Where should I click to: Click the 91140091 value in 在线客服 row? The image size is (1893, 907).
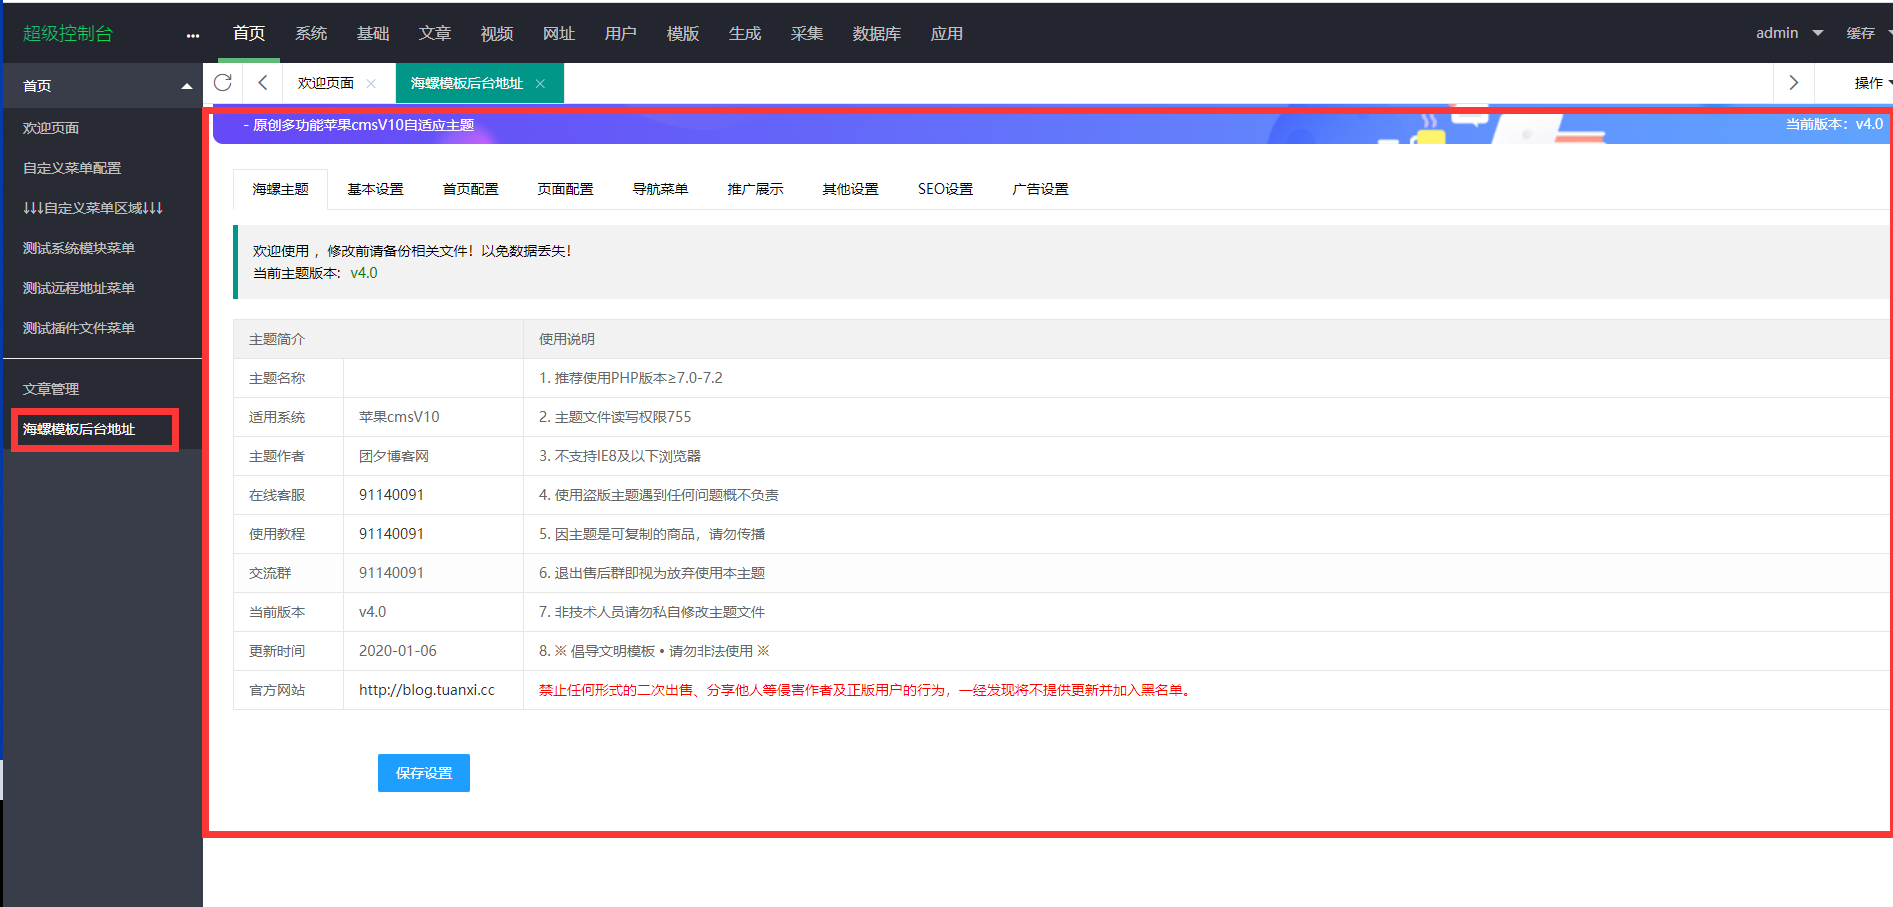click(x=391, y=495)
